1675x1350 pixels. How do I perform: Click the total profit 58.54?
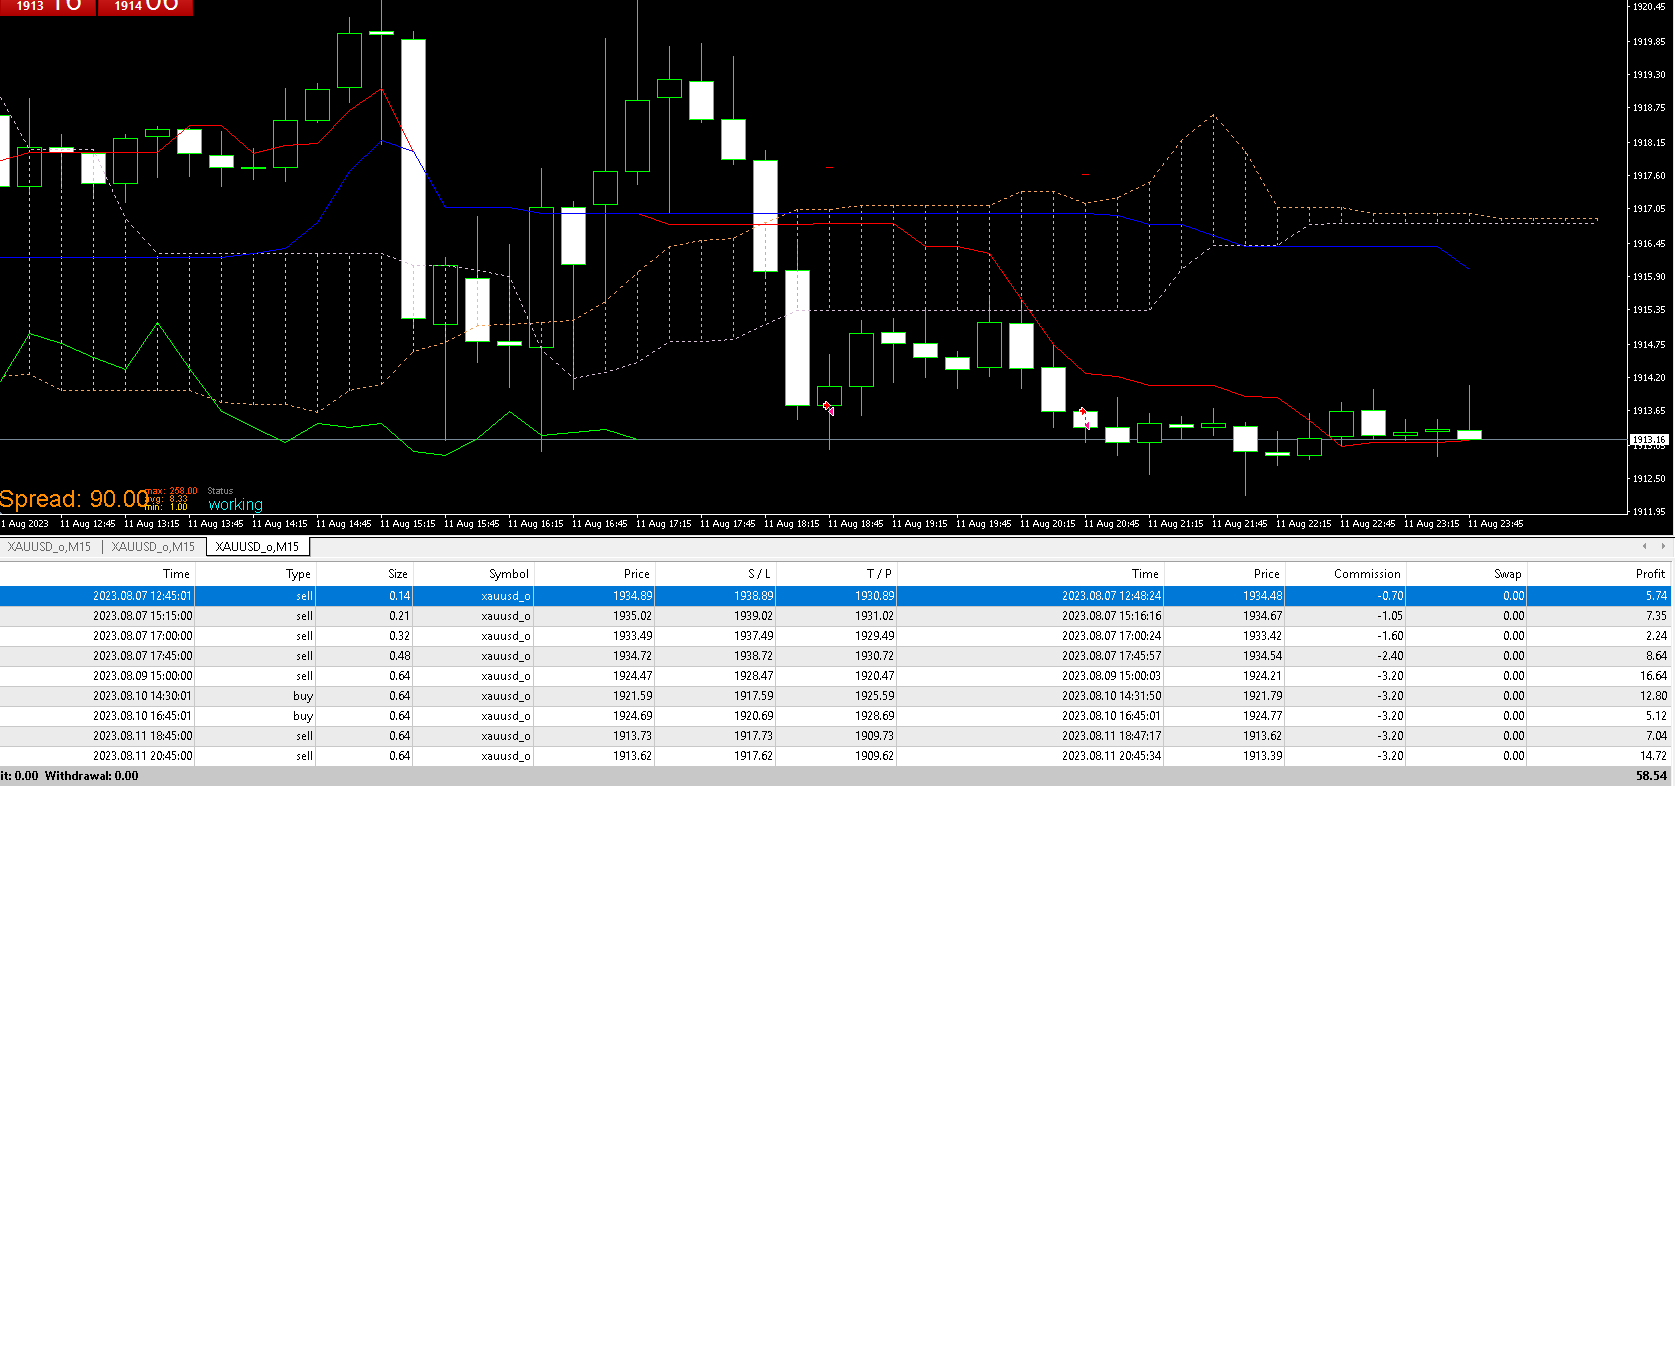coord(1651,776)
